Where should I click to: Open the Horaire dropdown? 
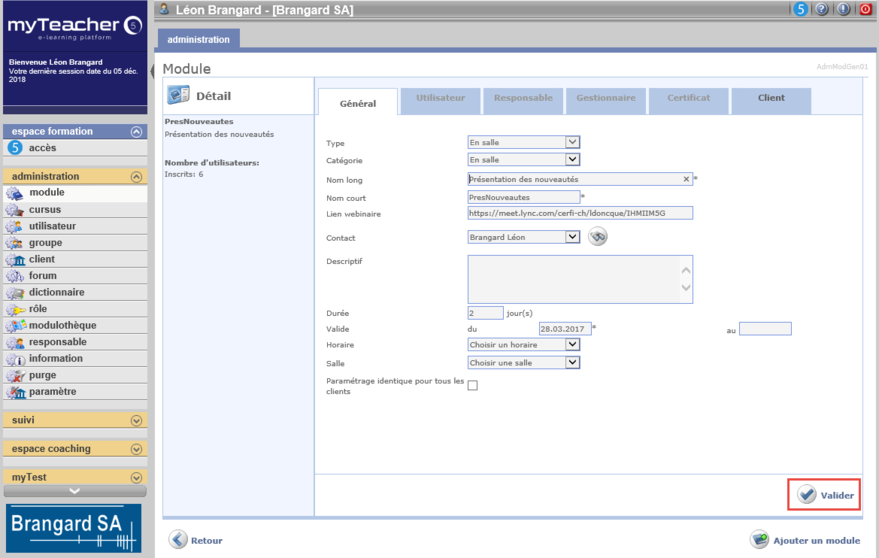click(x=523, y=344)
